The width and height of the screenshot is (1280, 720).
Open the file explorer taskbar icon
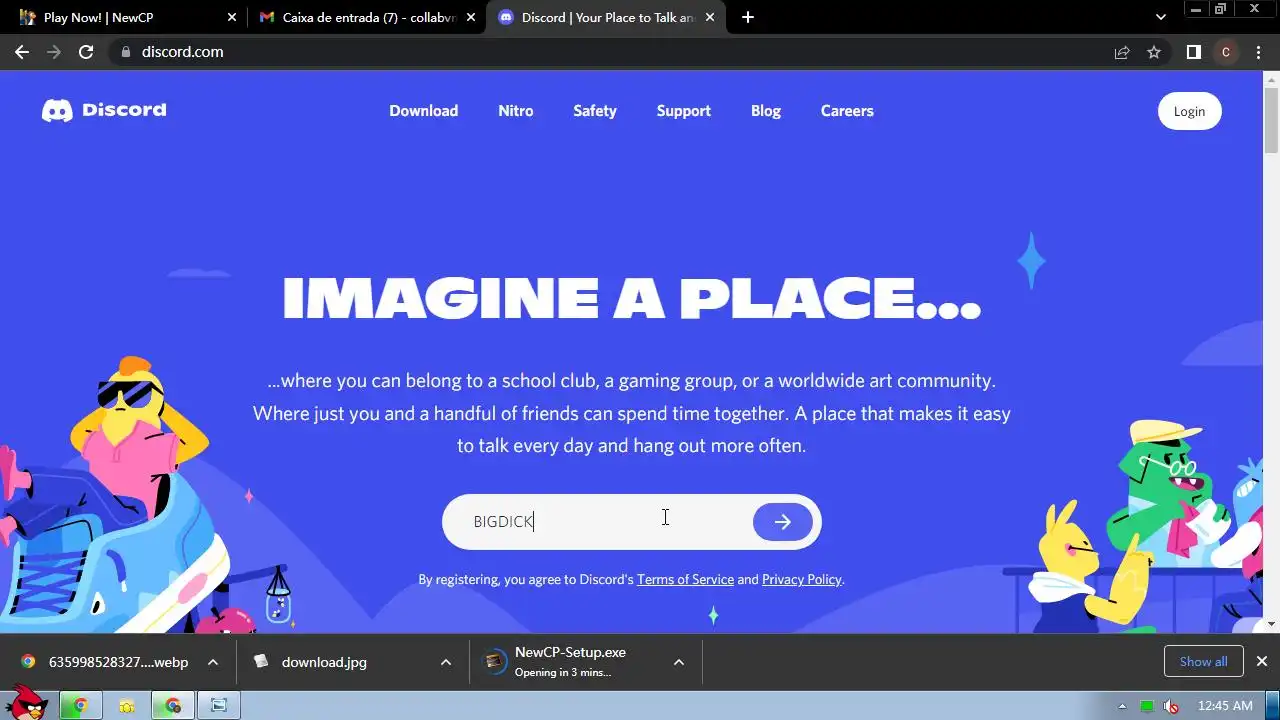coord(127,705)
